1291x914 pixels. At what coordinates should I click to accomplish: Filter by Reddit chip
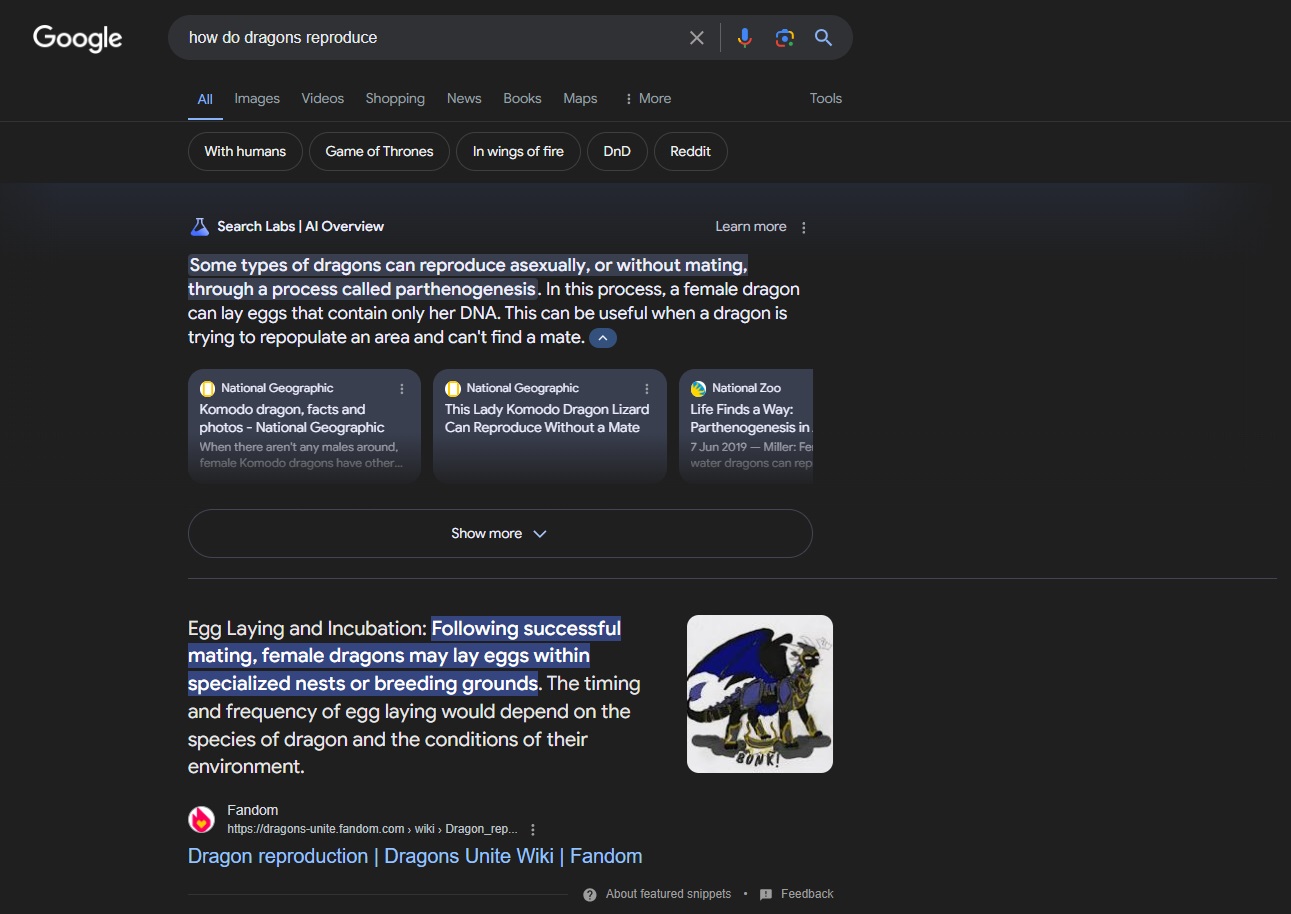690,152
